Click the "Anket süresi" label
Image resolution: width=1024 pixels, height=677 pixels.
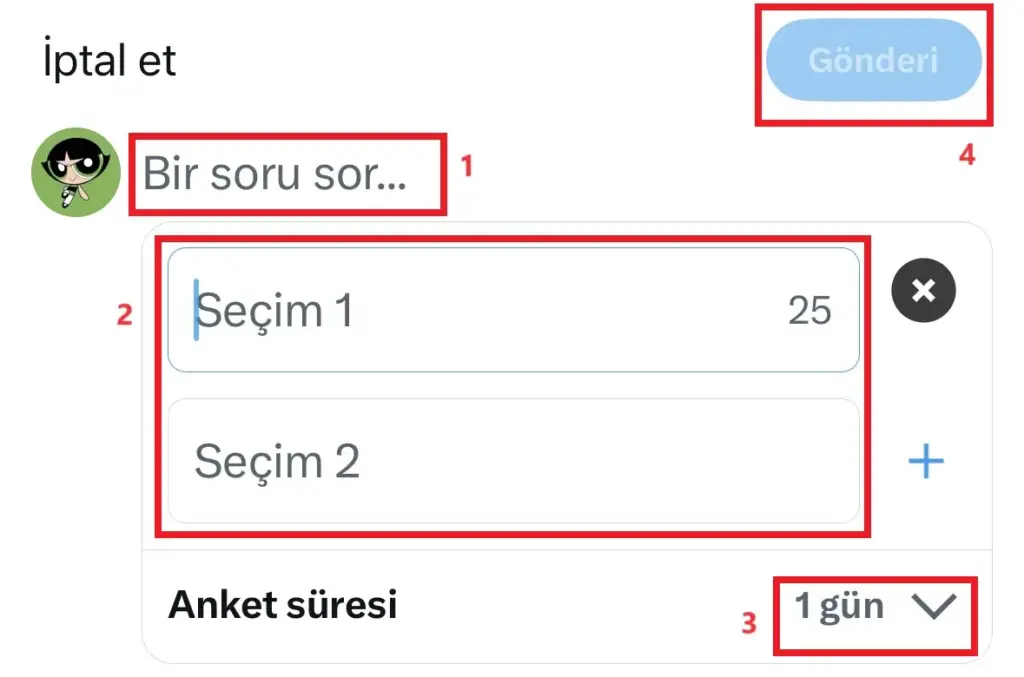tap(282, 604)
